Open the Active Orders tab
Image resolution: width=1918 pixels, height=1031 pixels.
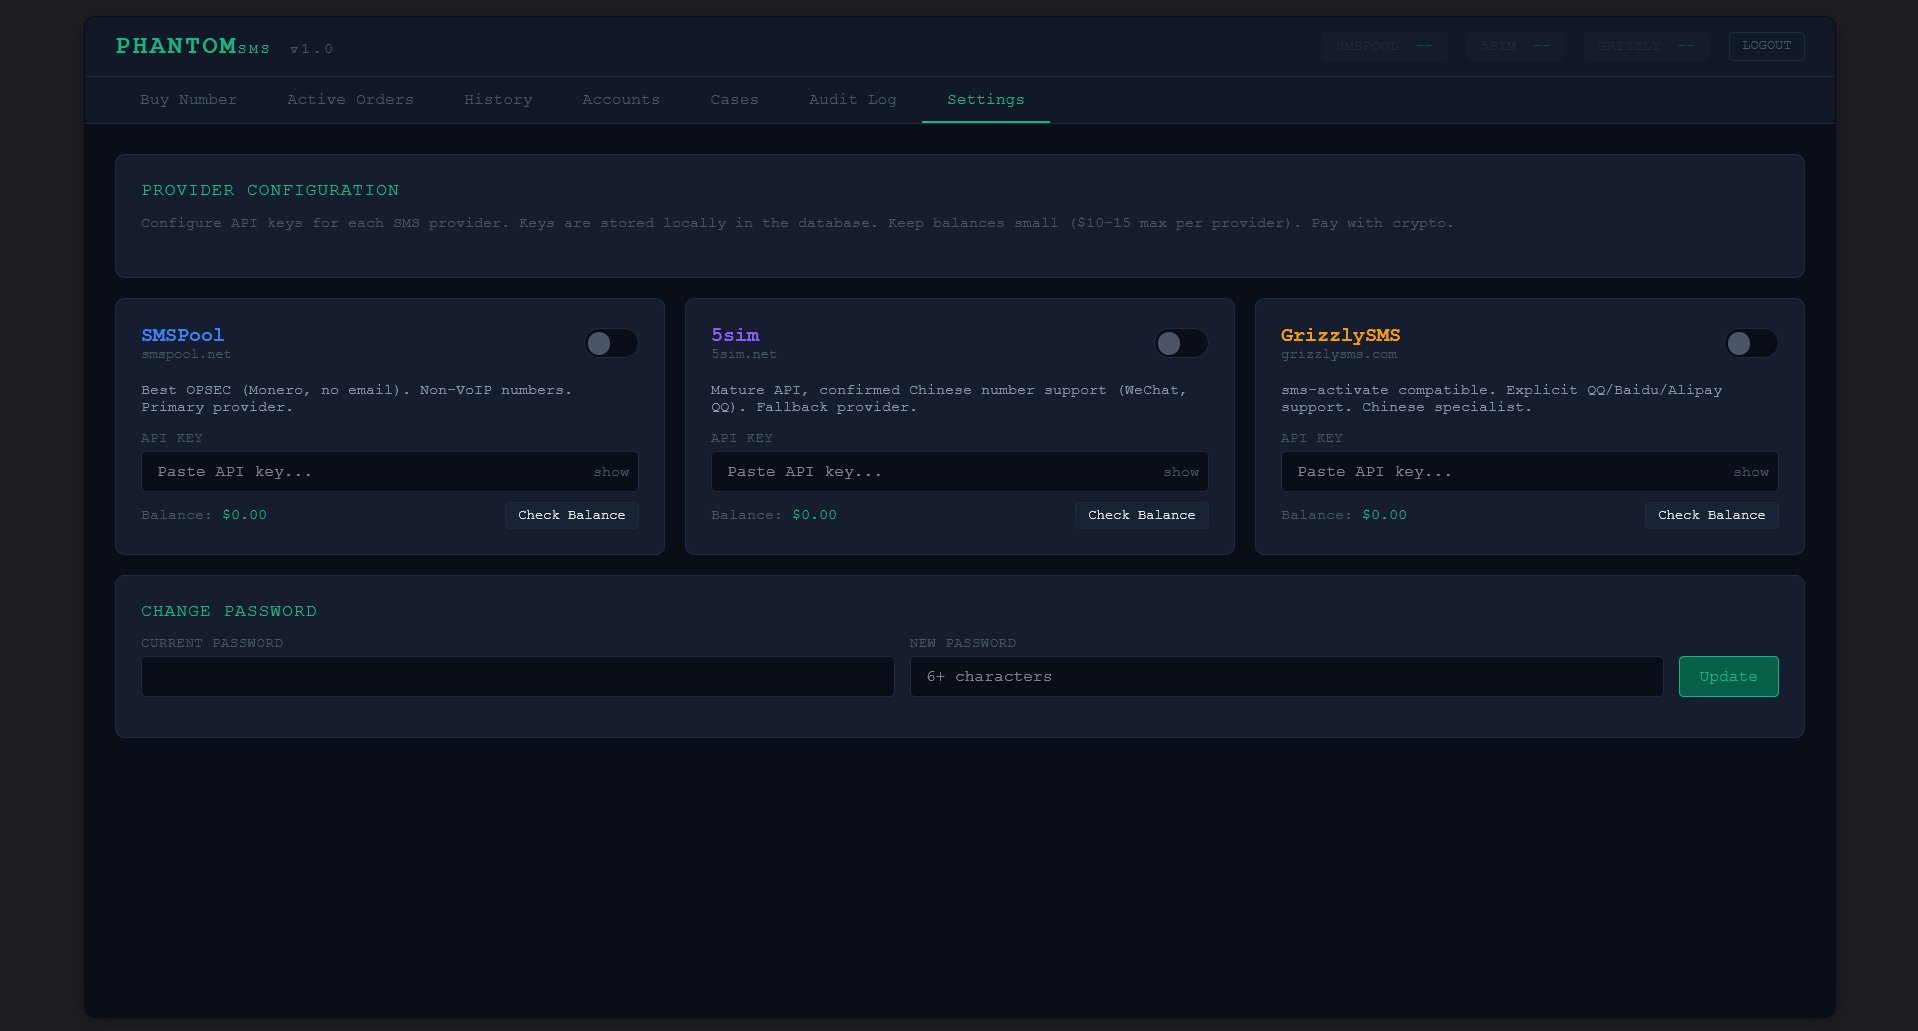coord(350,99)
